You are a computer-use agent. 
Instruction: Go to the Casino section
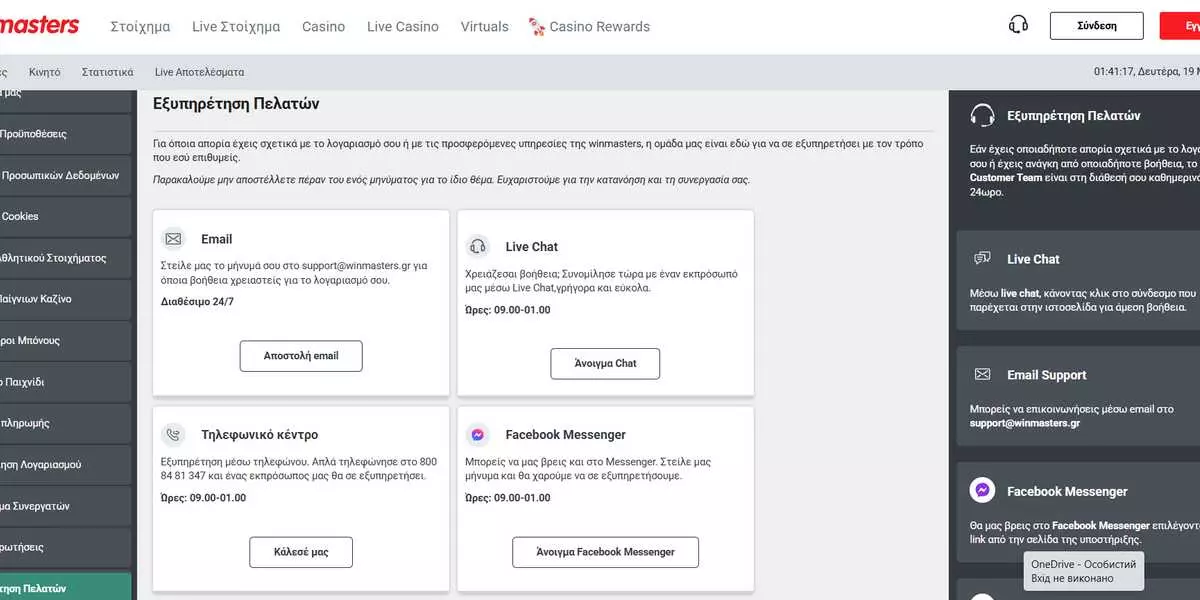324,27
